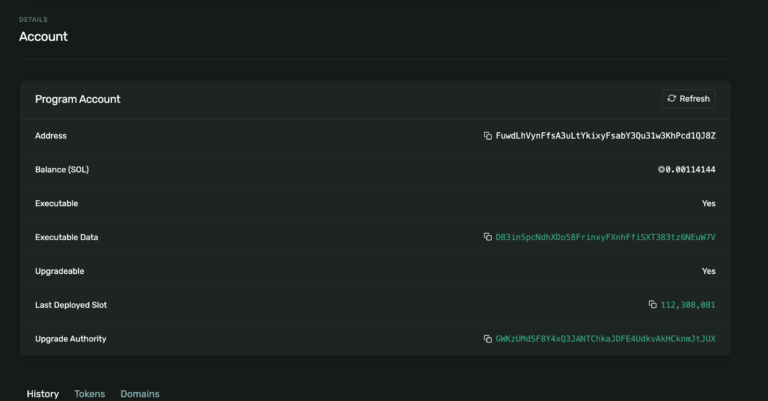
Task: Copy the Last Deployed Slot number
Action: click(652, 305)
